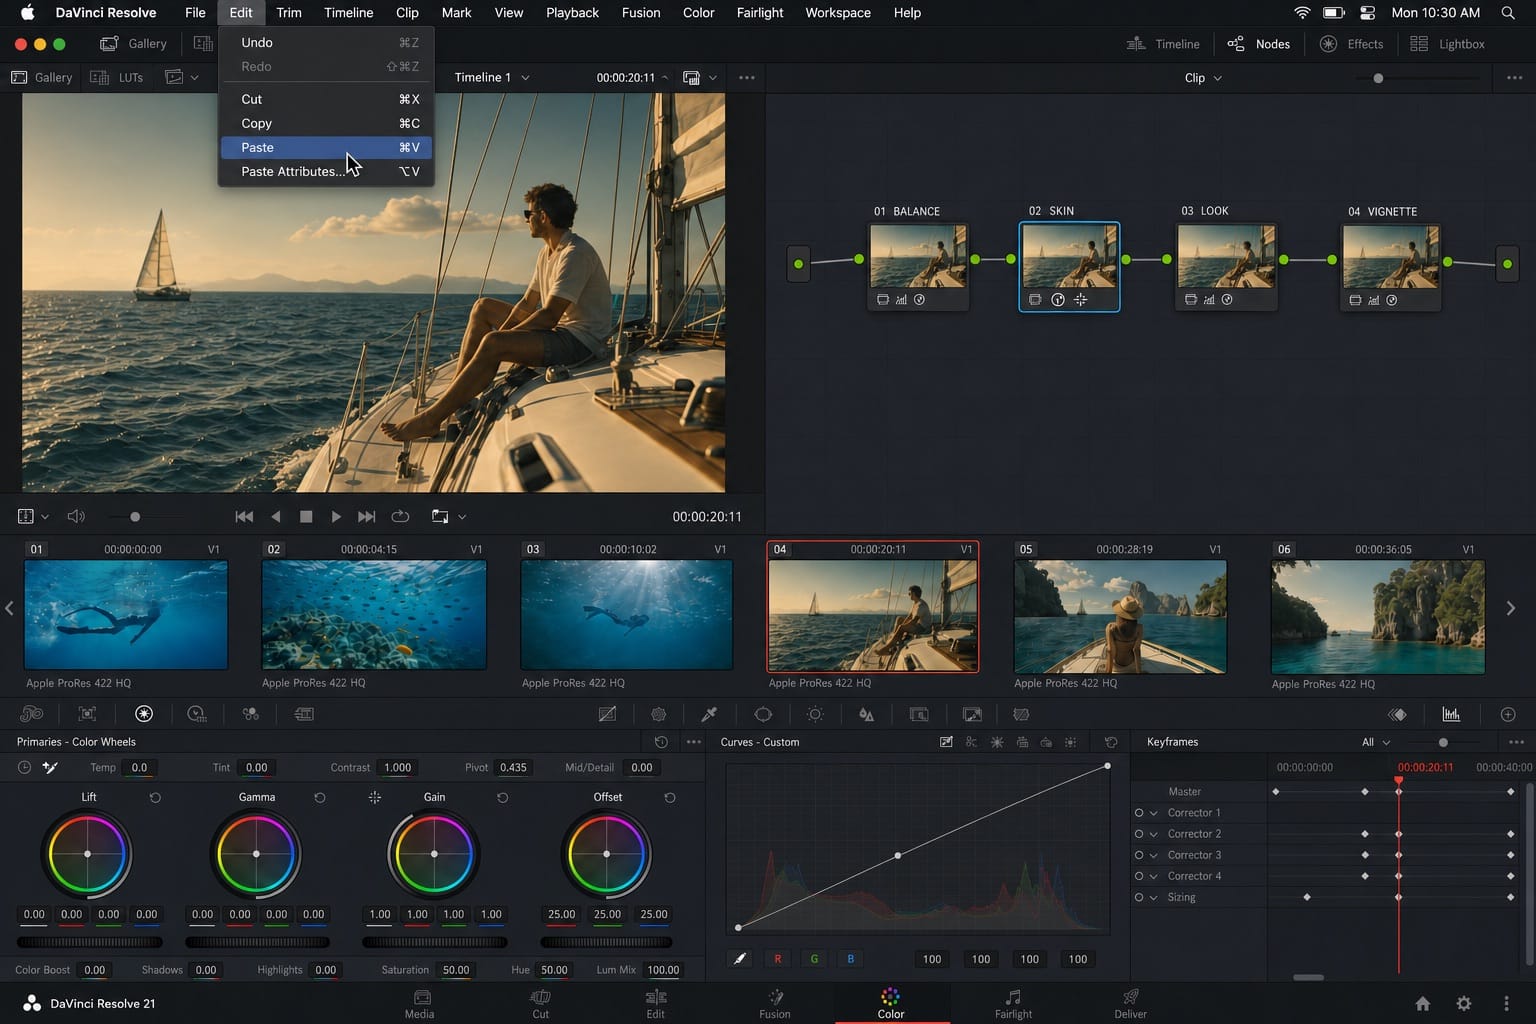Viewport: 1536px width, 1024px height.
Task: Open Project Settings gear icon
Action: click(x=1464, y=1003)
